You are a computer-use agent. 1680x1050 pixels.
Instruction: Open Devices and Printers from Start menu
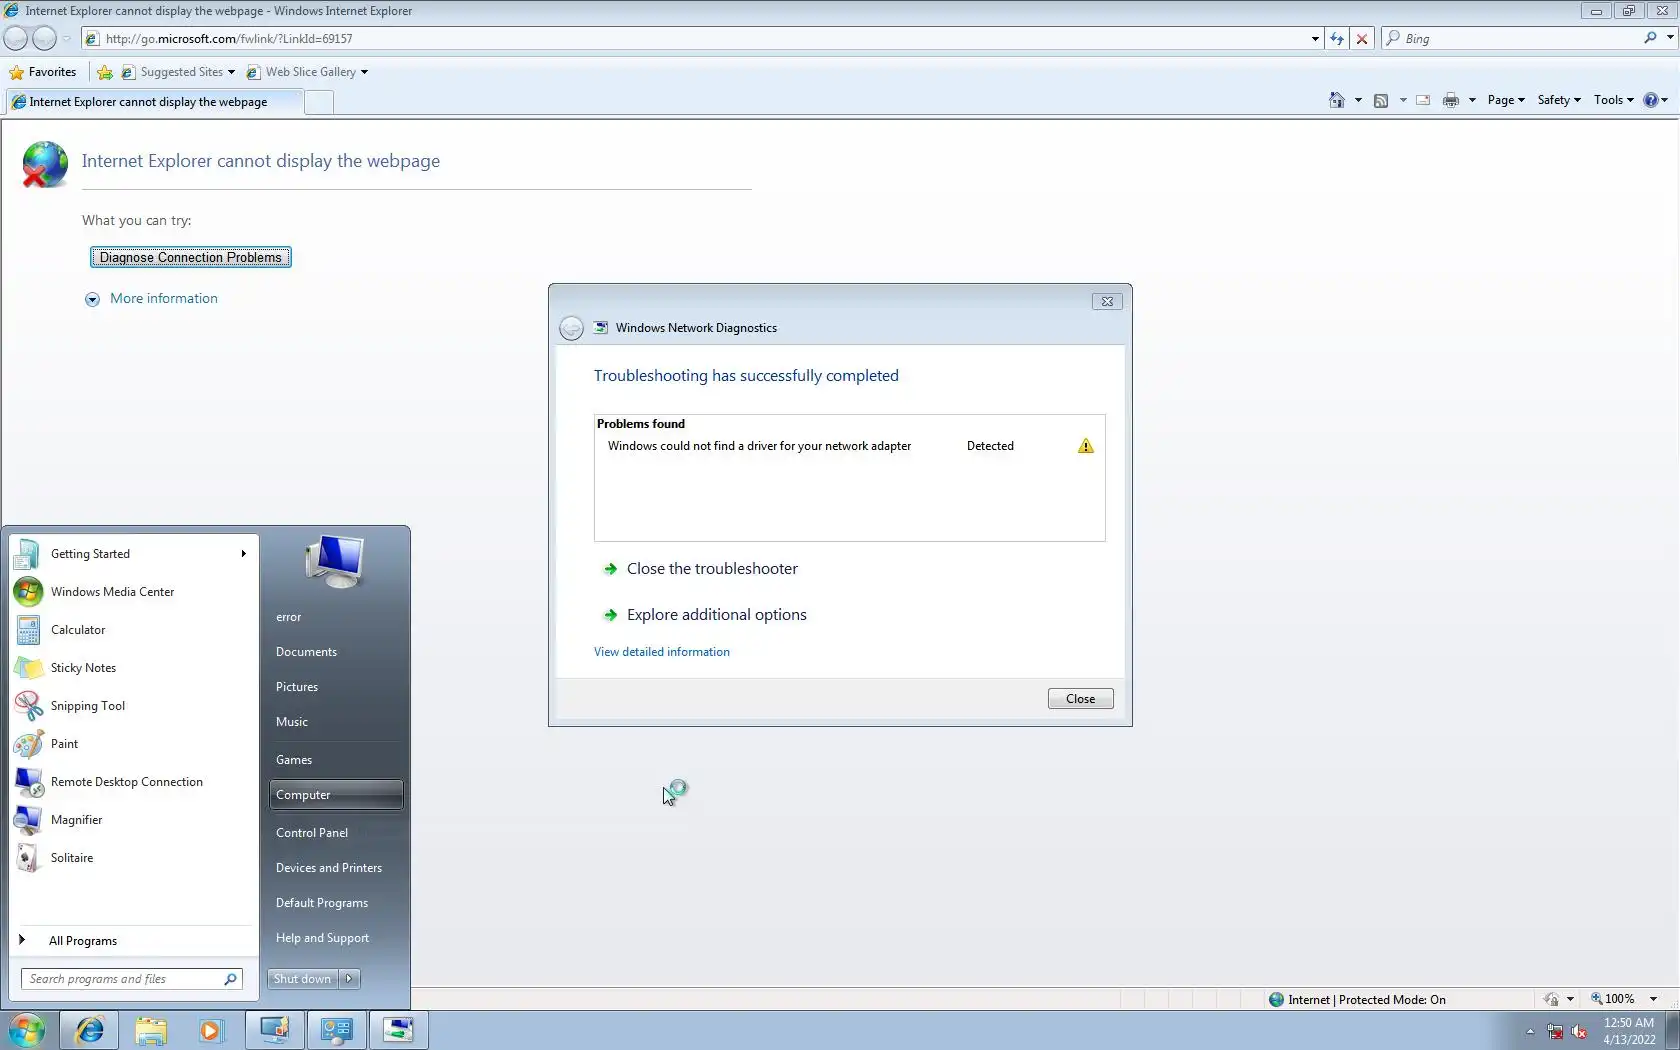point(336,868)
